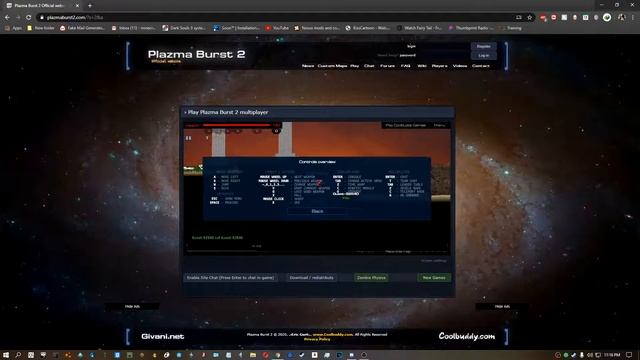Open the News menu item

pyautogui.click(x=308, y=66)
